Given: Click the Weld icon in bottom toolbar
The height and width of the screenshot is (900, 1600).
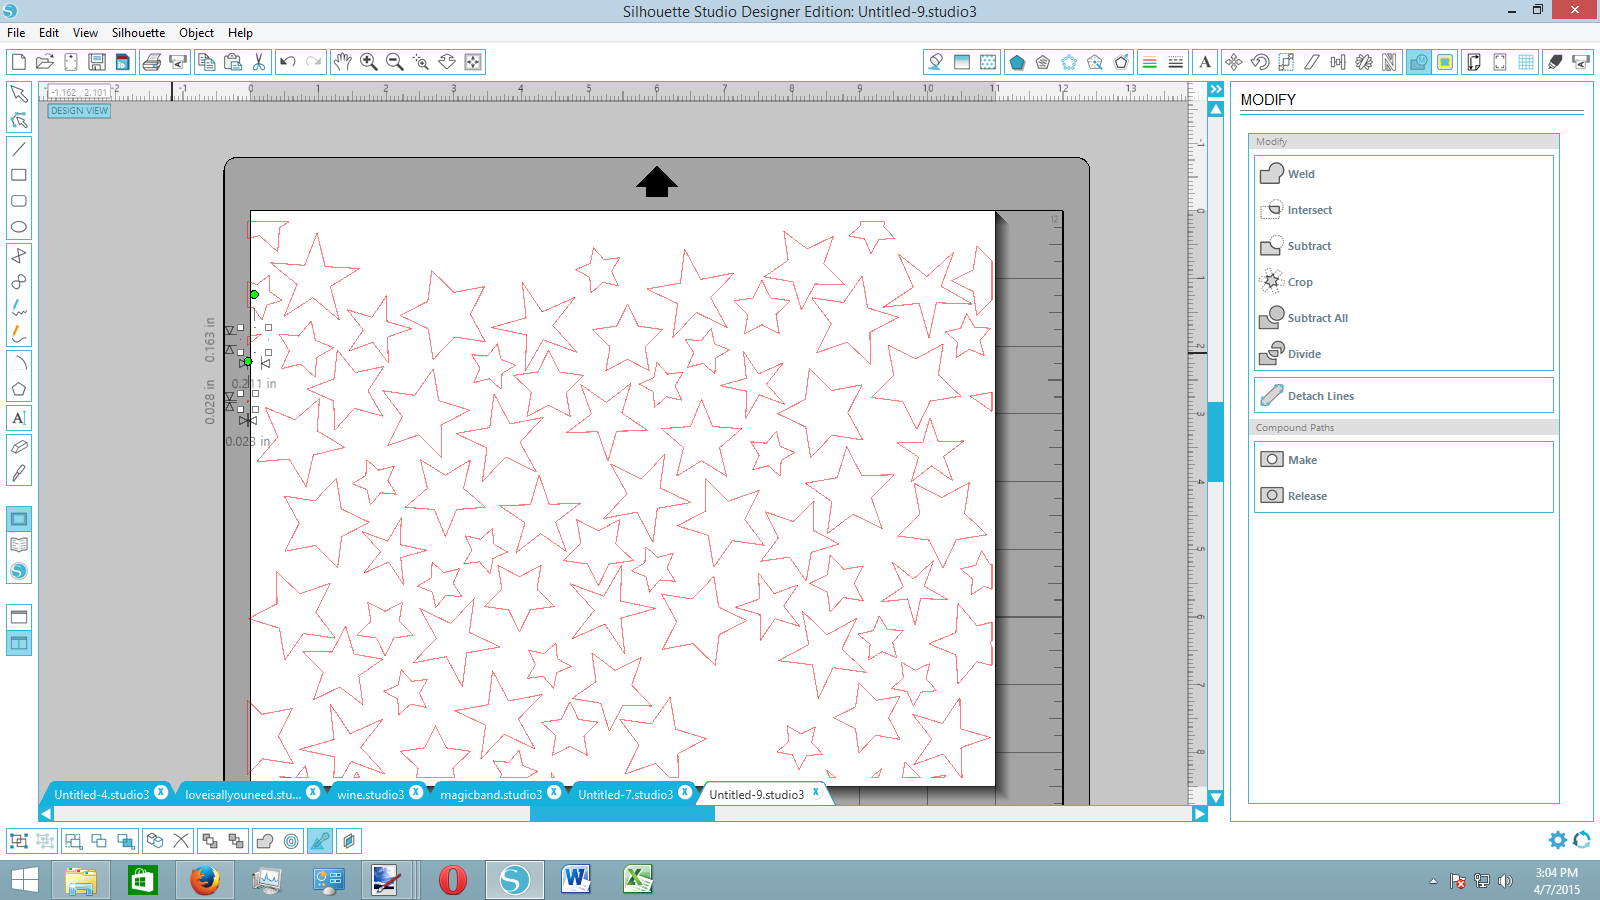Looking at the screenshot, I should point(265,841).
